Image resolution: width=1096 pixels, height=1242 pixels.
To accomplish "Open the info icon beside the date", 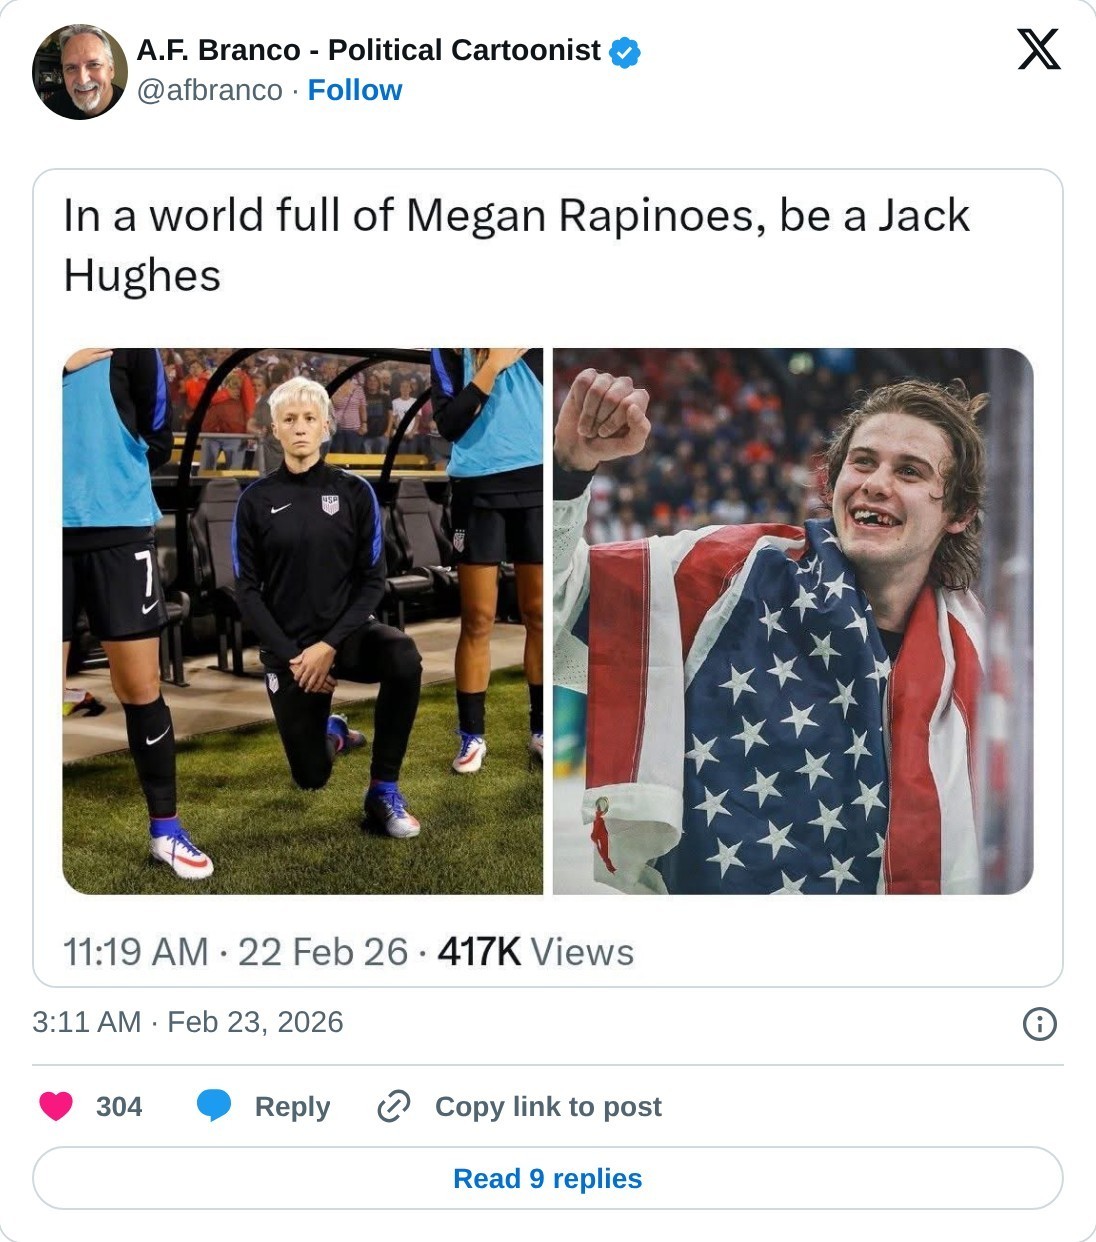I will tap(1039, 1024).
